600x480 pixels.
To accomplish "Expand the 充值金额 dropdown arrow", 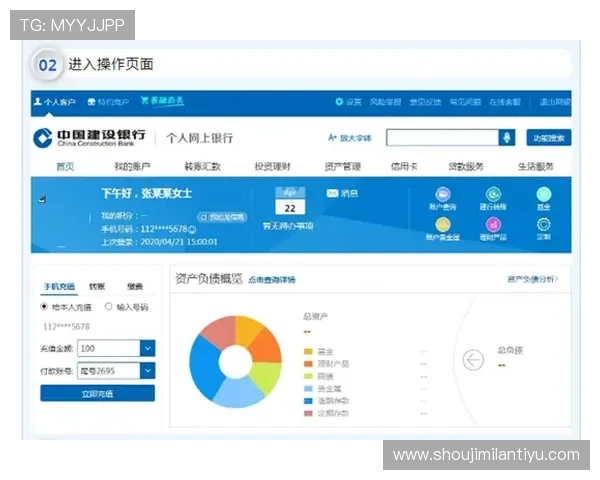I will [148, 348].
